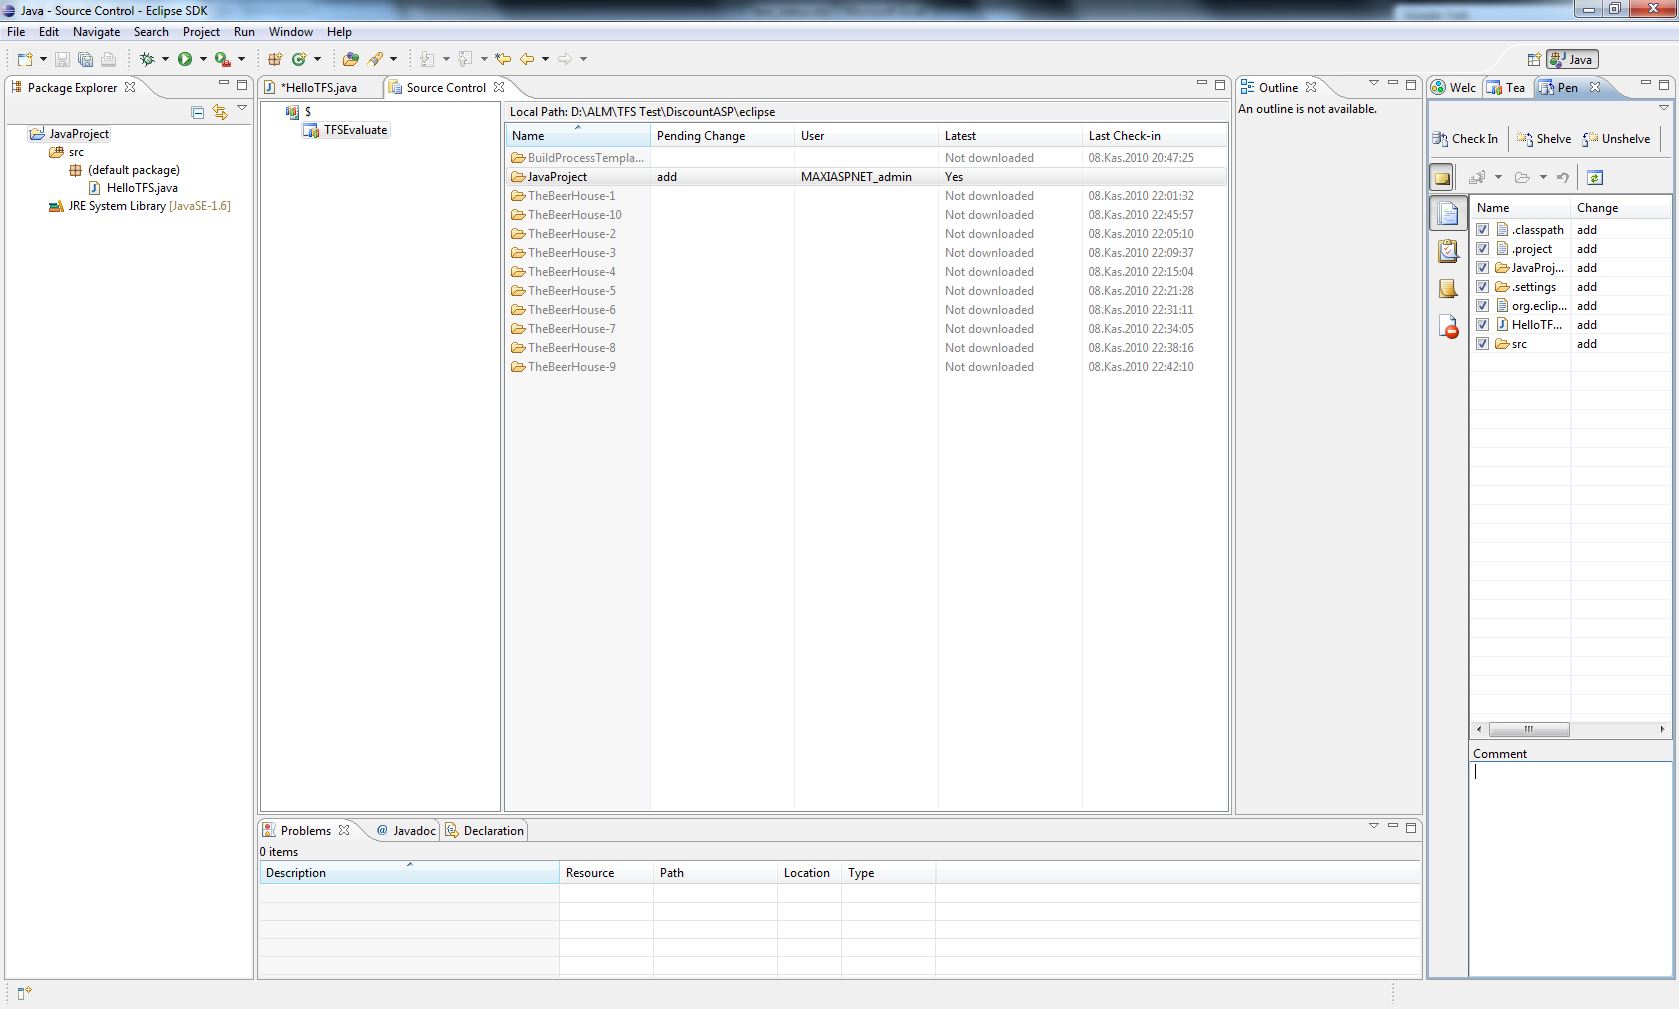
Task: Click the New Java Package icon
Action: (x=275, y=59)
